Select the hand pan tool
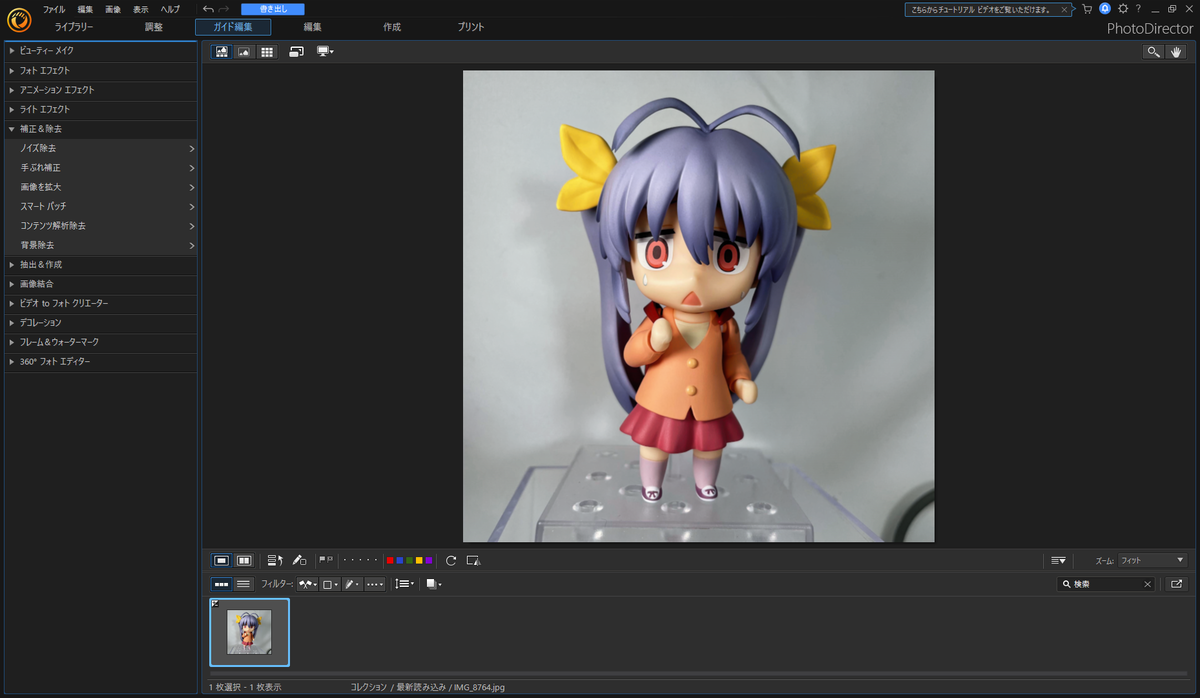 [x=1176, y=52]
